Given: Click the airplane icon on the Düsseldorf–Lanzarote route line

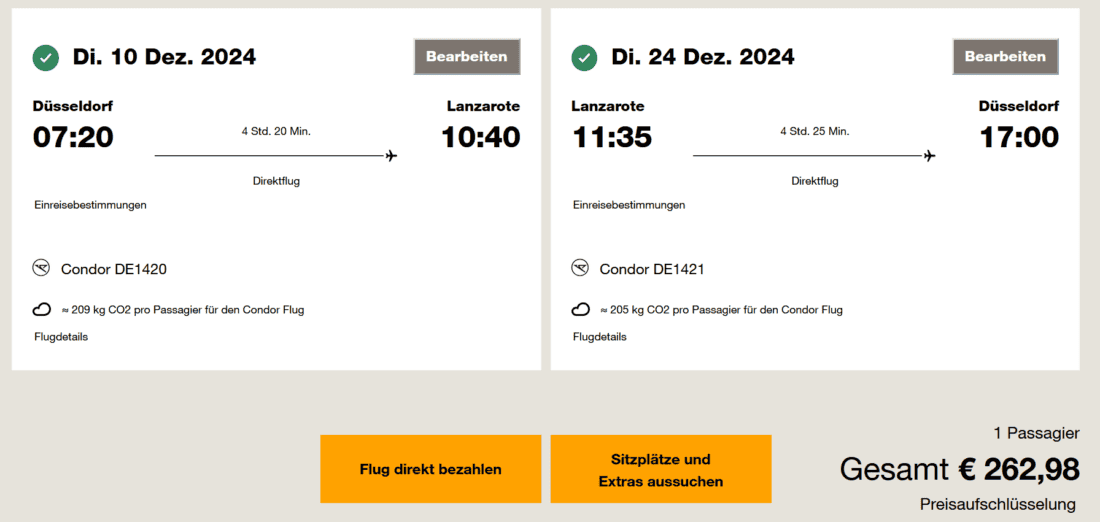Looking at the screenshot, I should click(391, 155).
